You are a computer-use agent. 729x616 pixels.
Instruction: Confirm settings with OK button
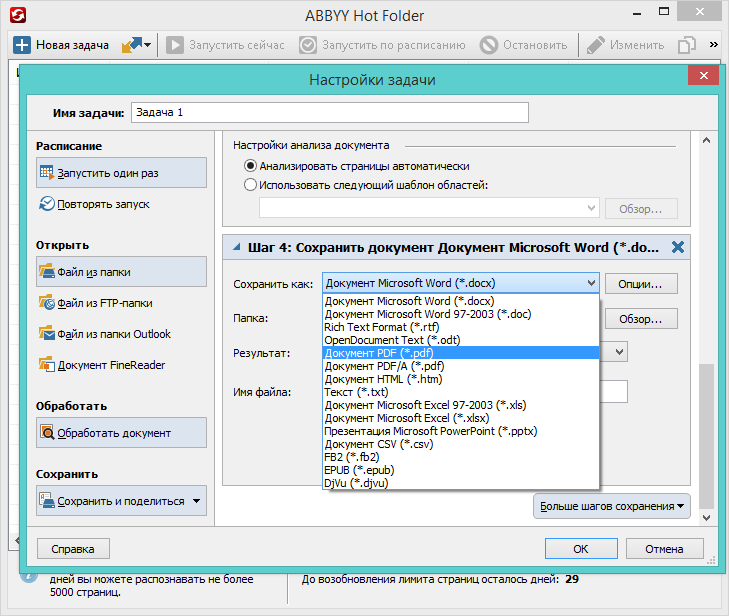(x=581, y=549)
